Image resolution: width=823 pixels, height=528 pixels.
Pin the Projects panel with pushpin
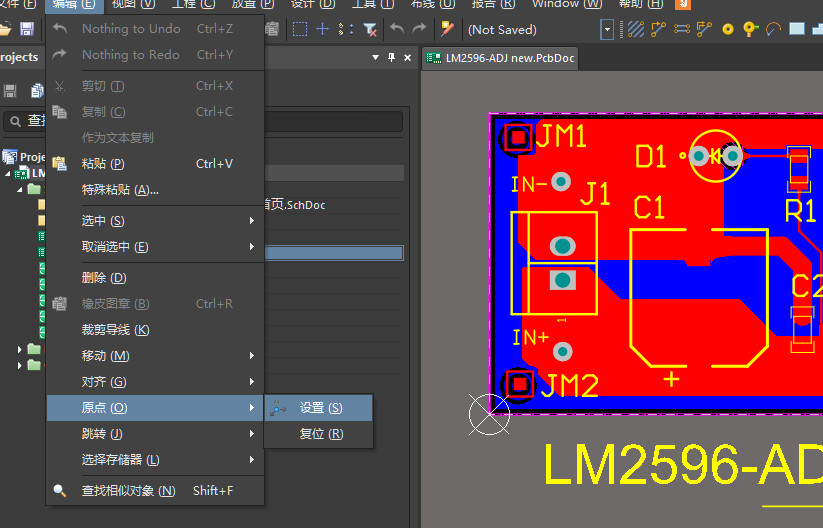click(390, 58)
